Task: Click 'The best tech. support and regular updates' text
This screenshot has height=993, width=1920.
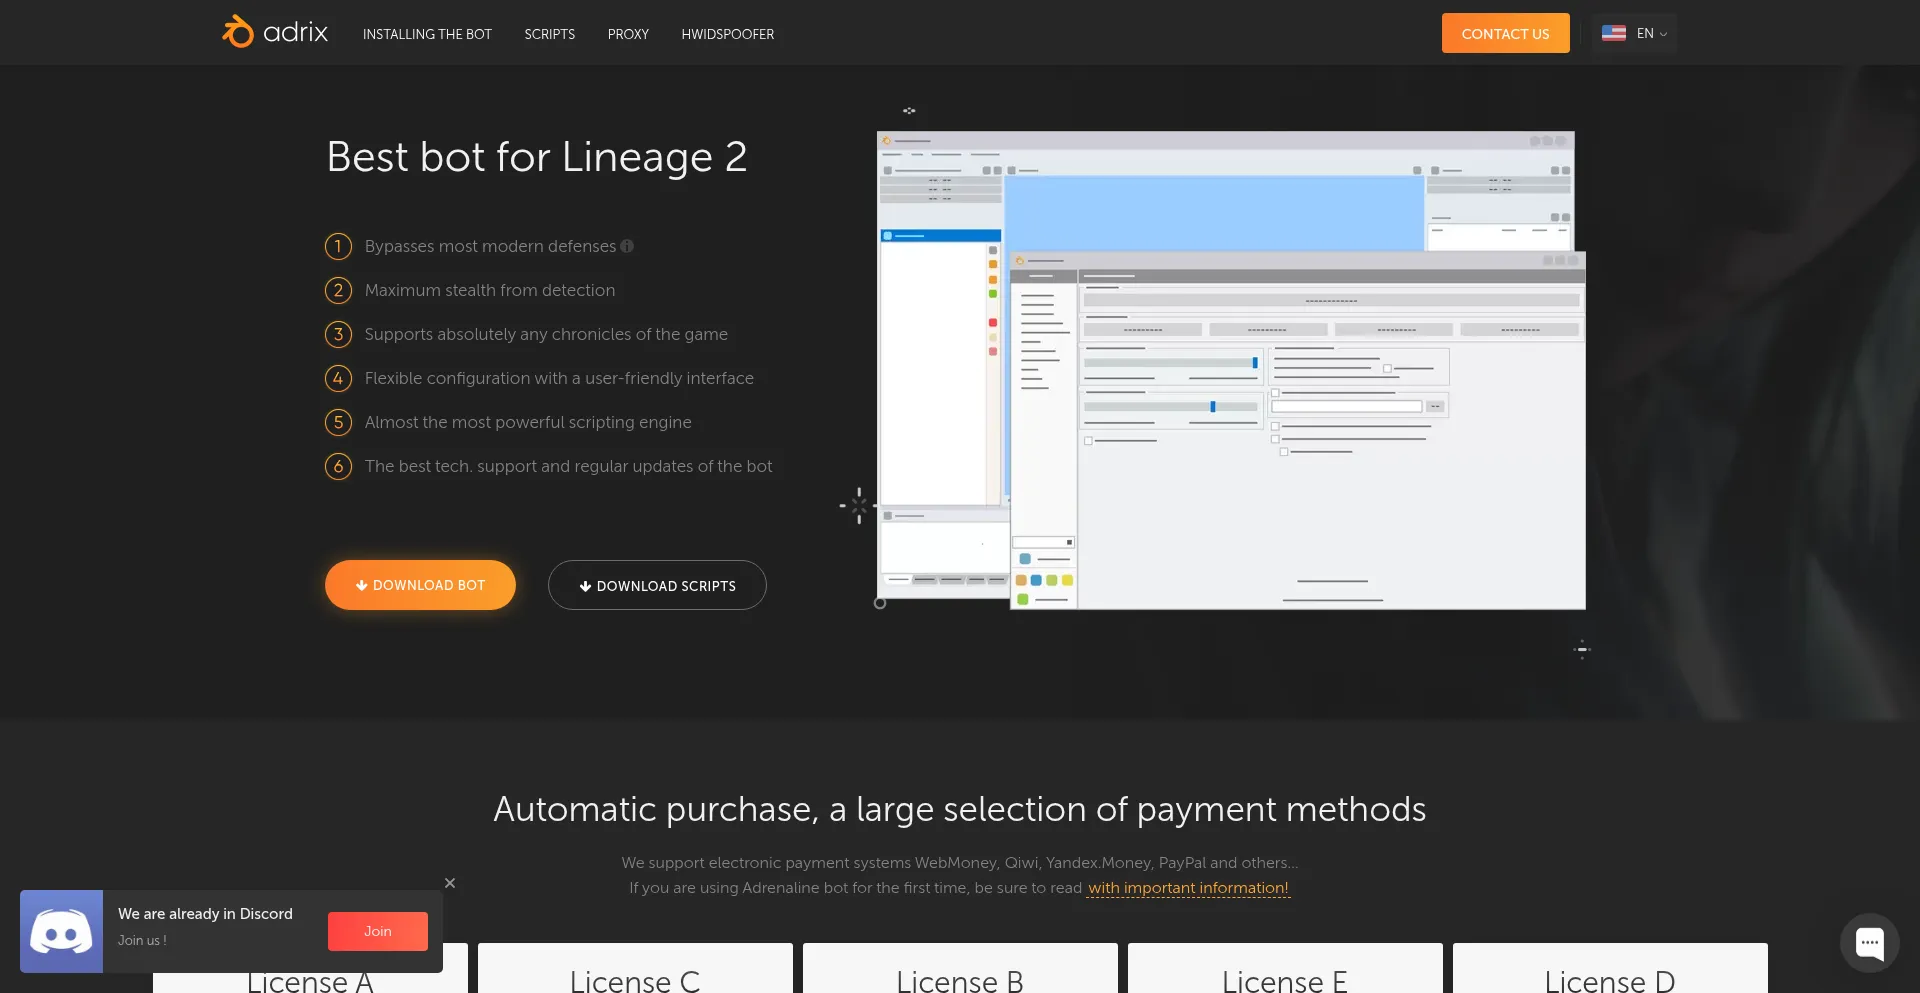Action: click(x=568, y=466)
